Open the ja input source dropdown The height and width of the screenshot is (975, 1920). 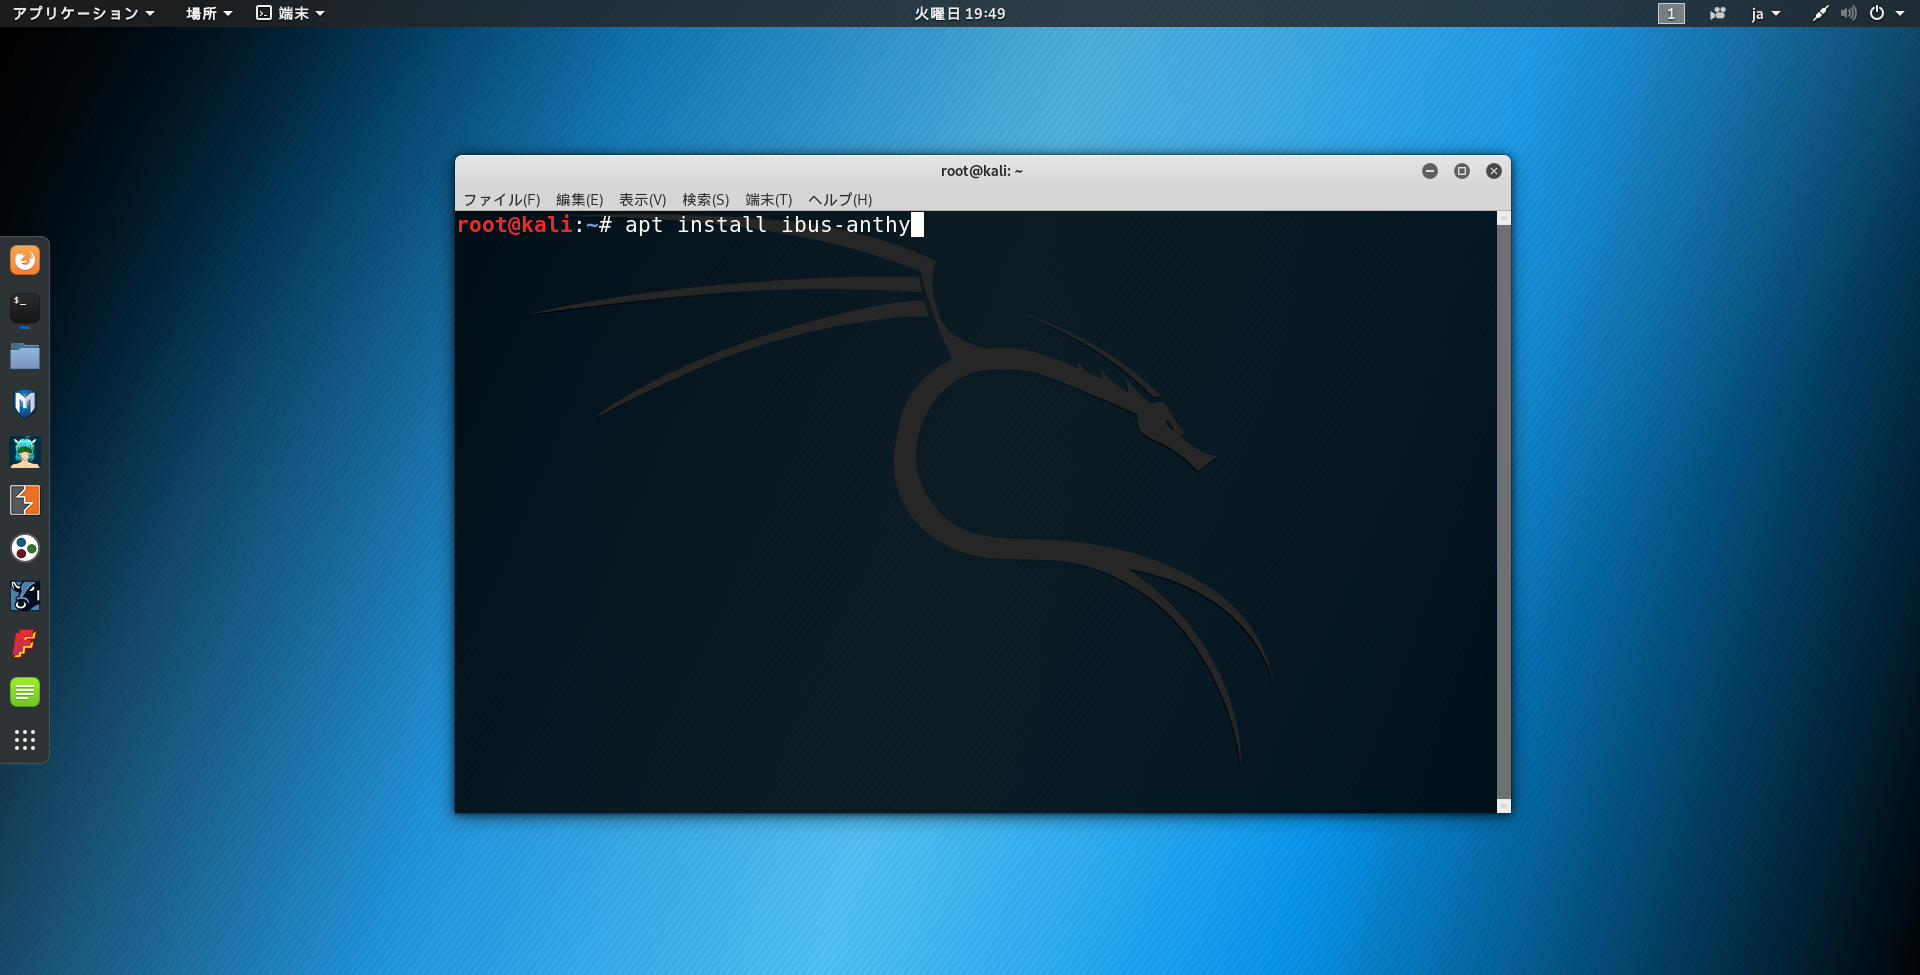click(x=1766, y=13)
